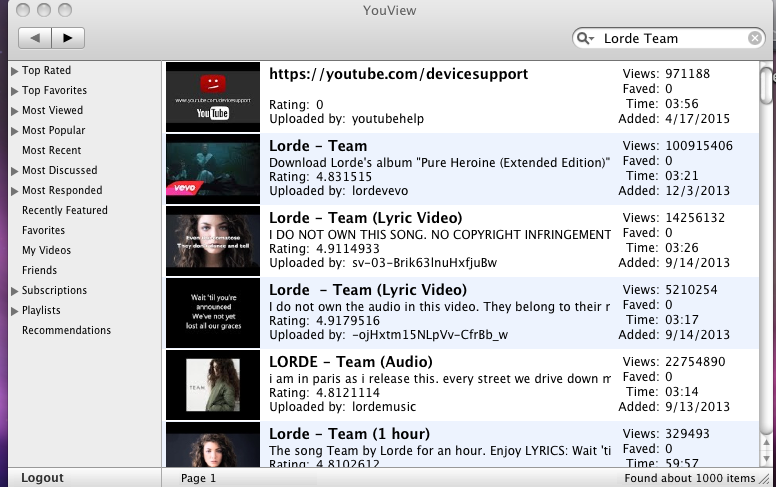
Task: Open the youtube devicesupport video thumbnail
Action: click(x=213, y=97)
